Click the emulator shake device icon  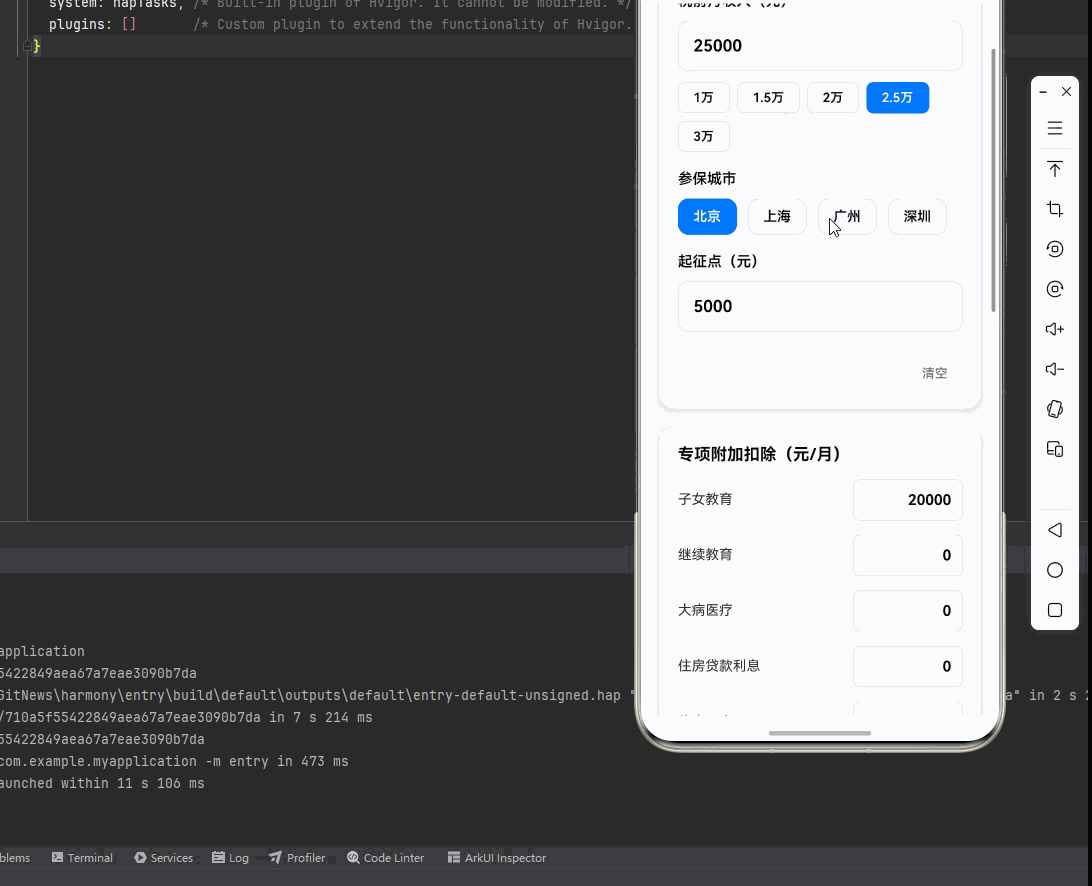pos(1054,409)
